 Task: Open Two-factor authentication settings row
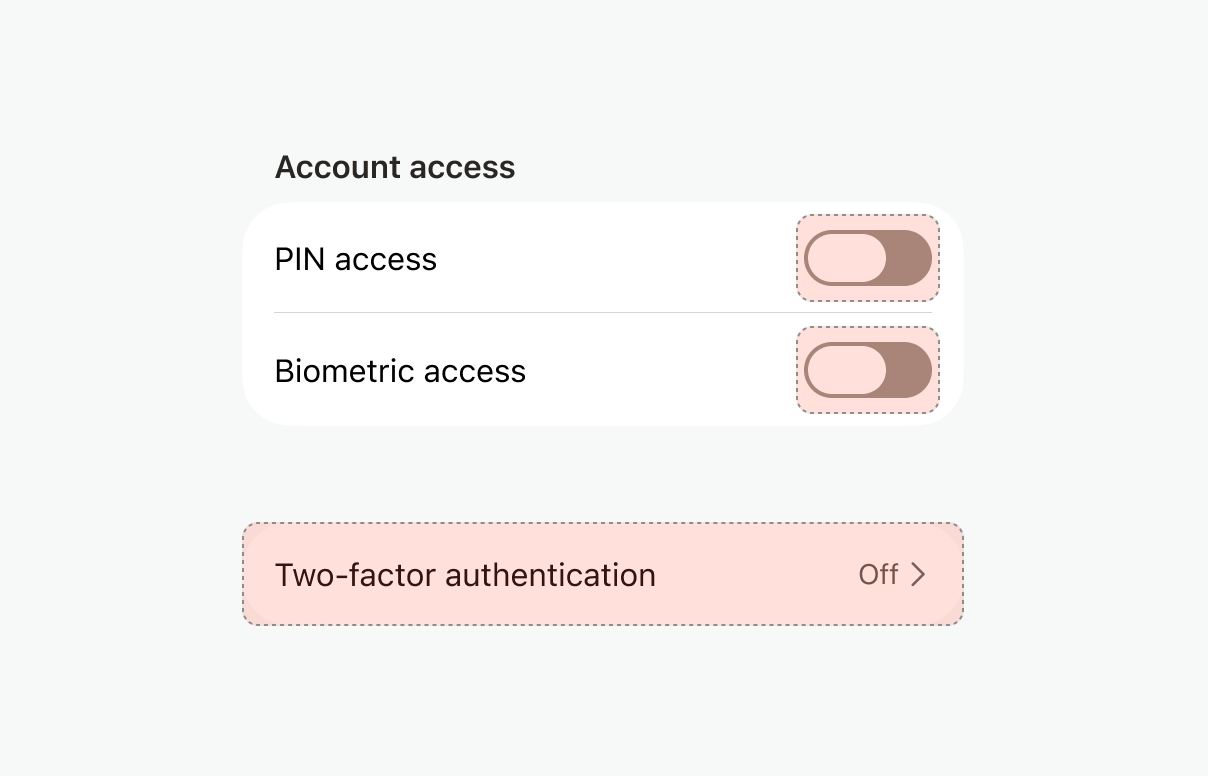(x=602, y=574)
